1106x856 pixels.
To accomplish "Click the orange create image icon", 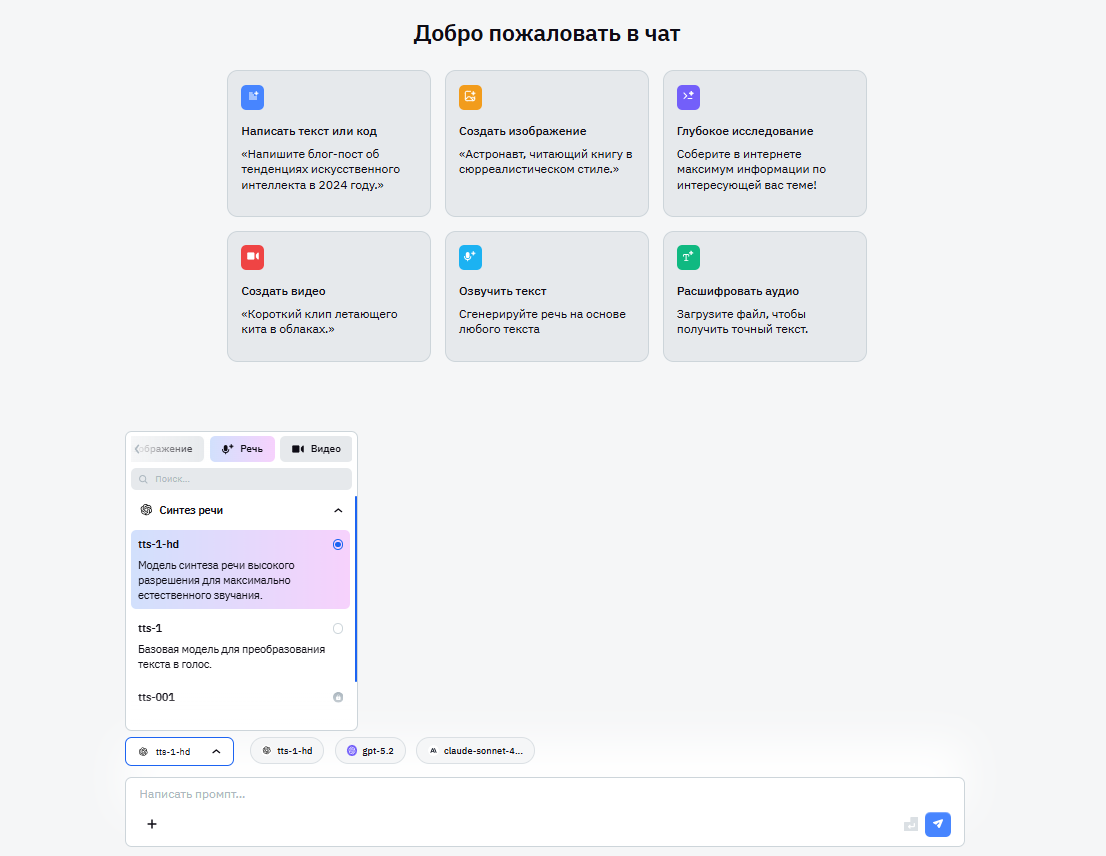I will click(x=470, y=97).
